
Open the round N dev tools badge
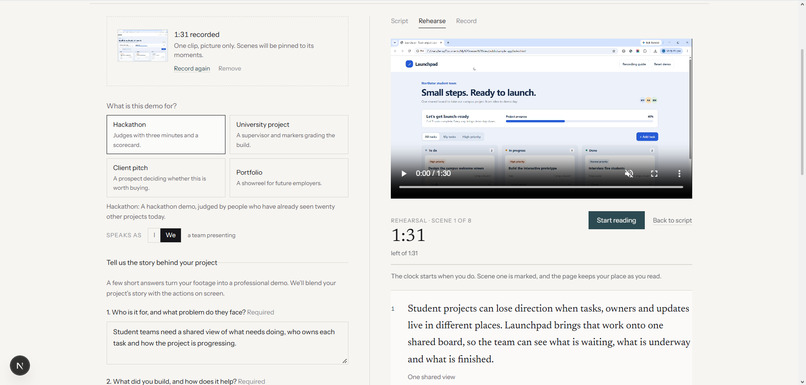click(20, 365)
